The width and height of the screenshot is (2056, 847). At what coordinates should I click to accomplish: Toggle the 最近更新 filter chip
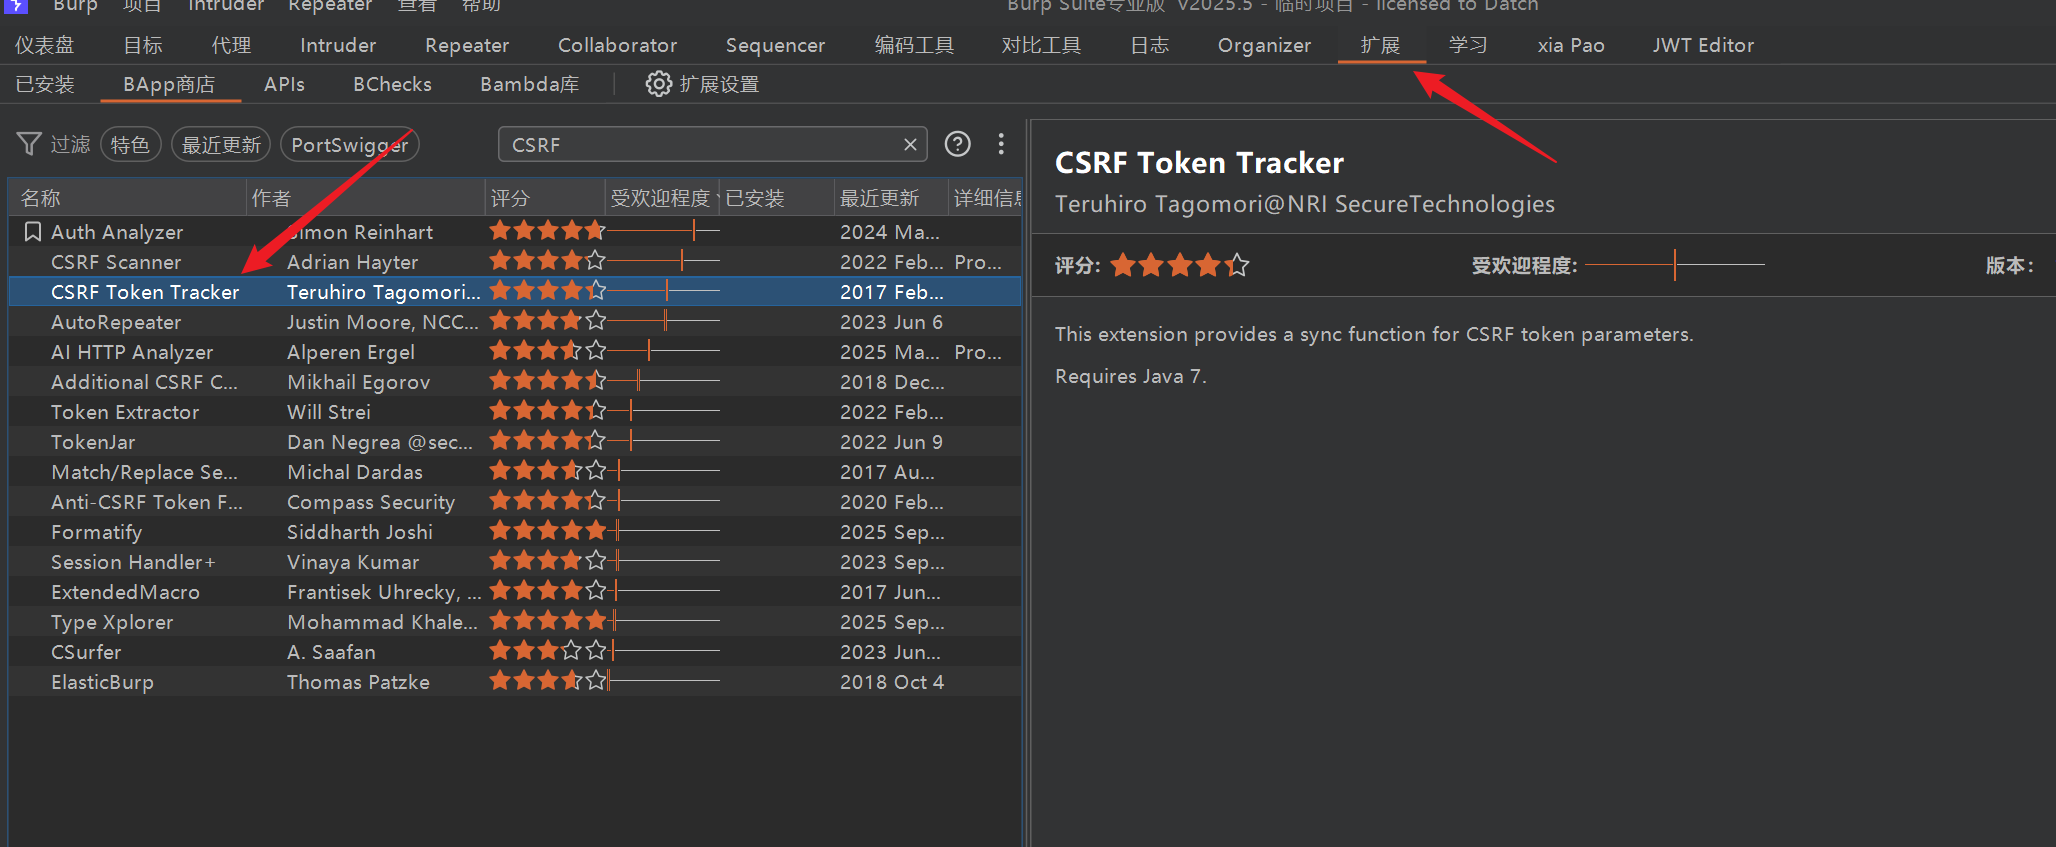tap(221, 145)
